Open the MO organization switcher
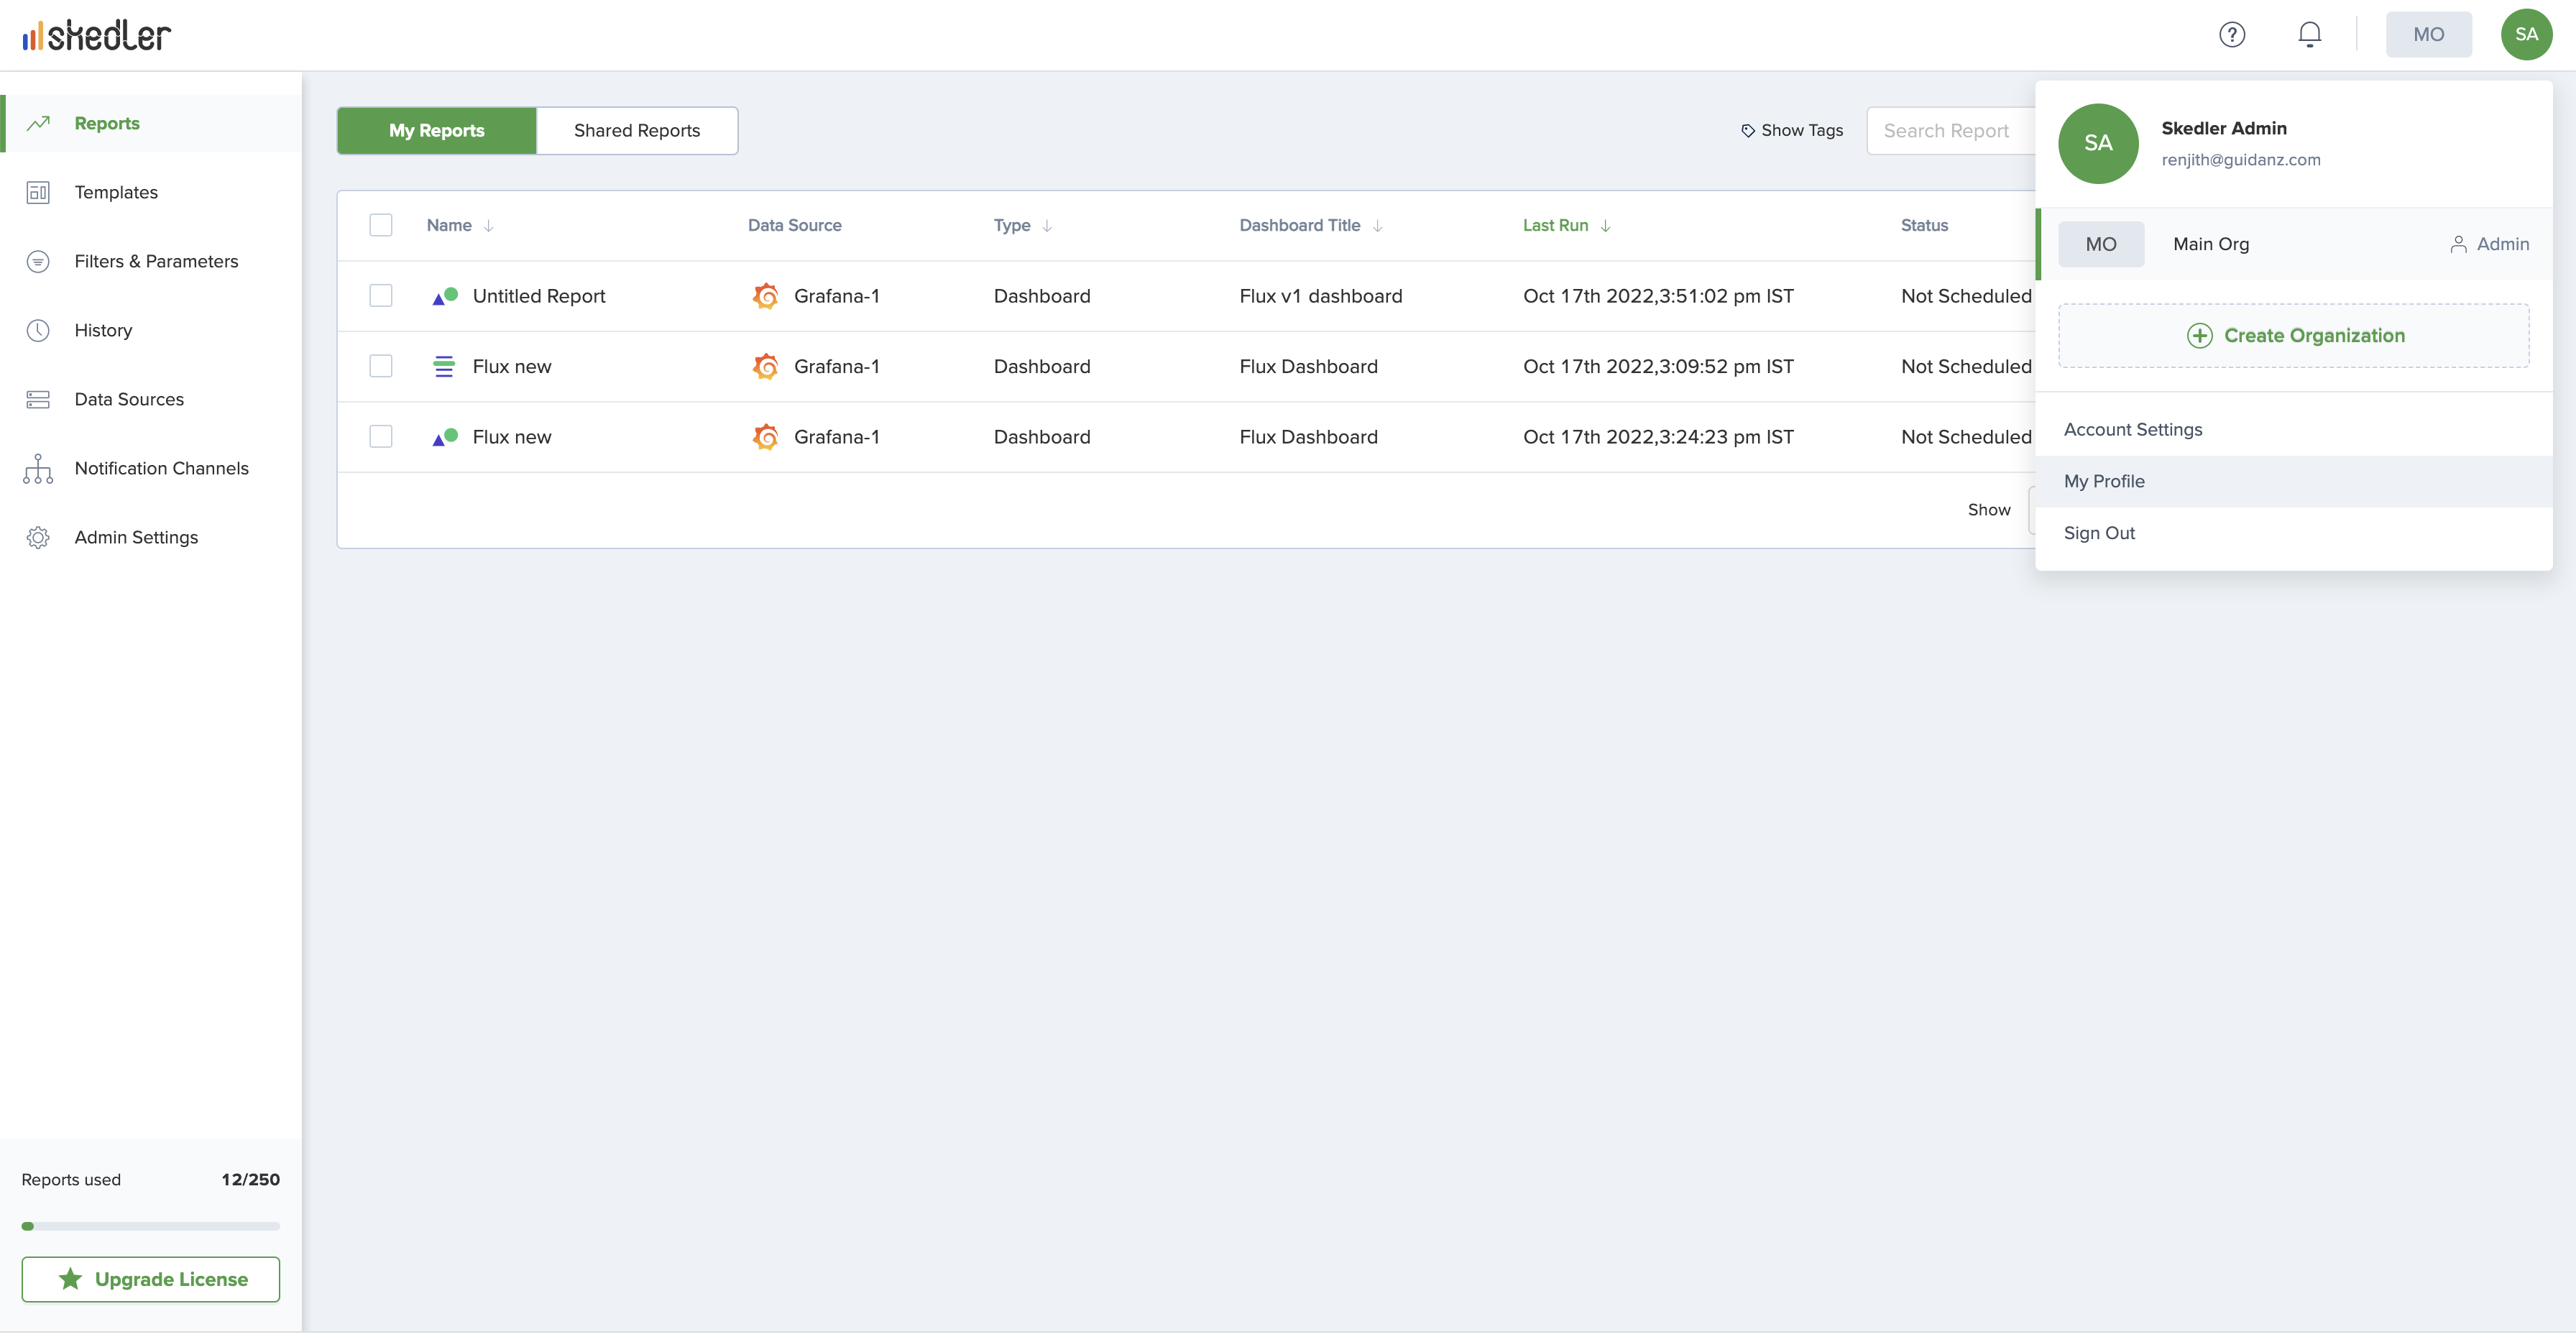This screenshot has width=2576, height=1337. pyautogui.click(x=2427, y=35)
